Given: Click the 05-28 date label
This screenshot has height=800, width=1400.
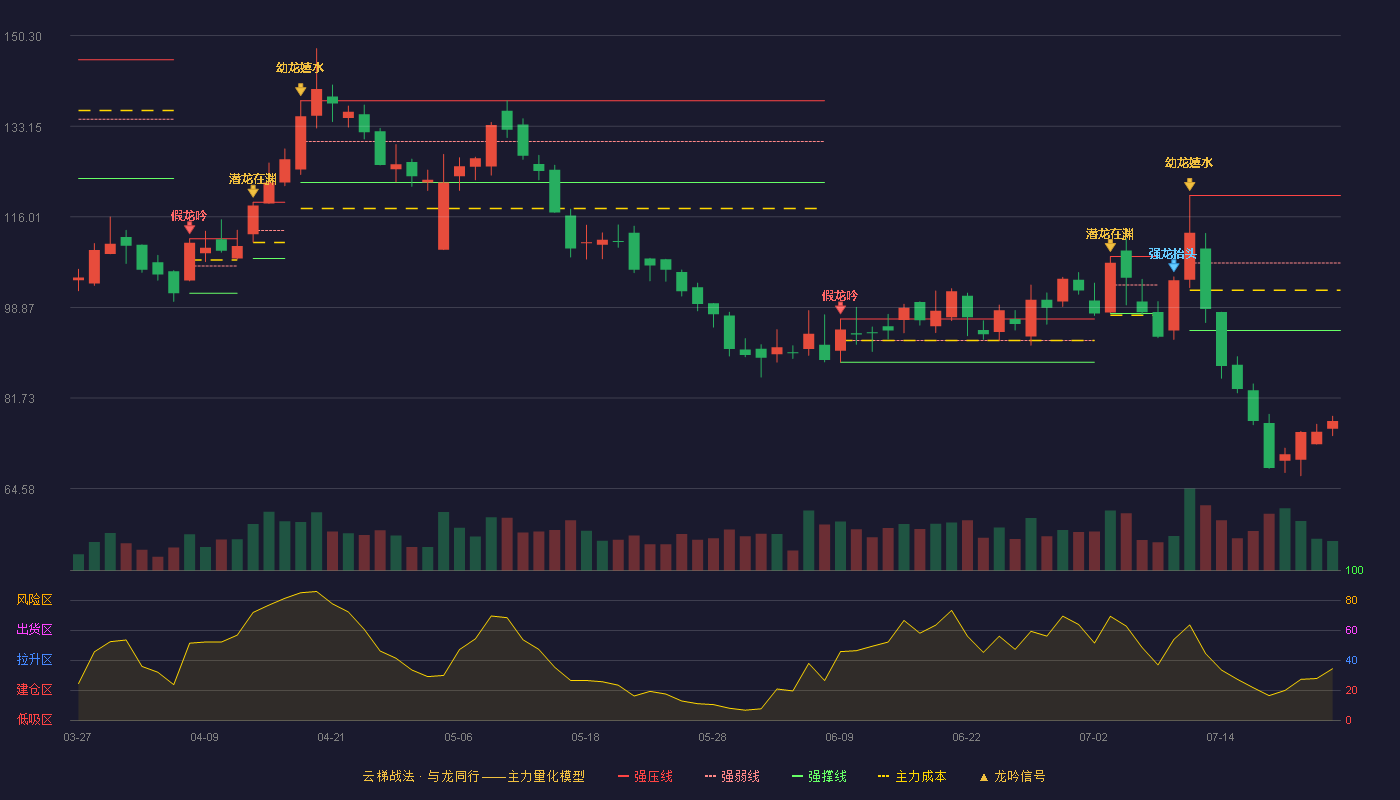Looking at the screenshot, I should 712,737.
